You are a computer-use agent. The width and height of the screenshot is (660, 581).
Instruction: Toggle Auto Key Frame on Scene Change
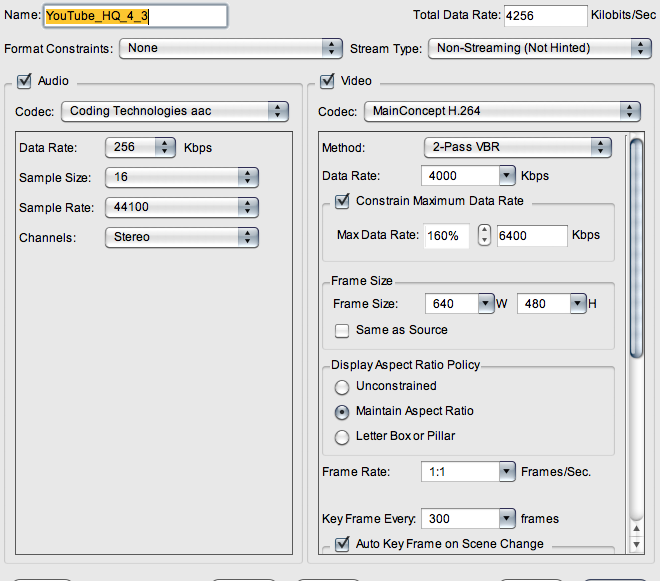[x=342, y=544]
